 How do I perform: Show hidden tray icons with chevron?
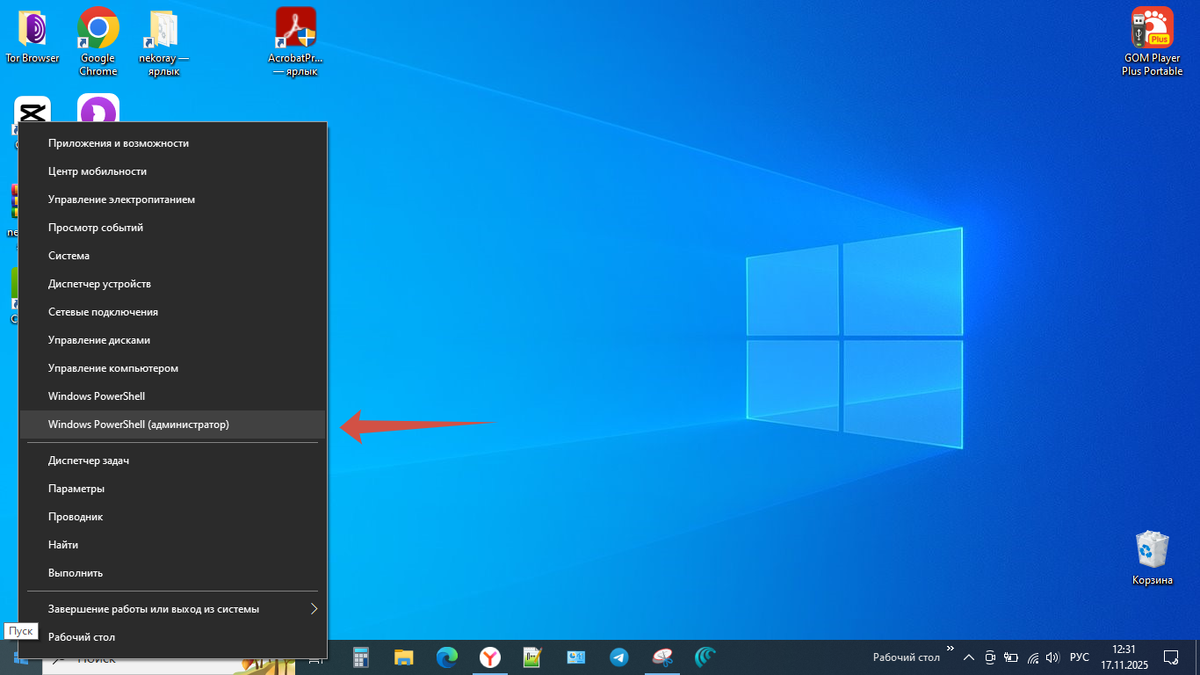click(968, 657)
